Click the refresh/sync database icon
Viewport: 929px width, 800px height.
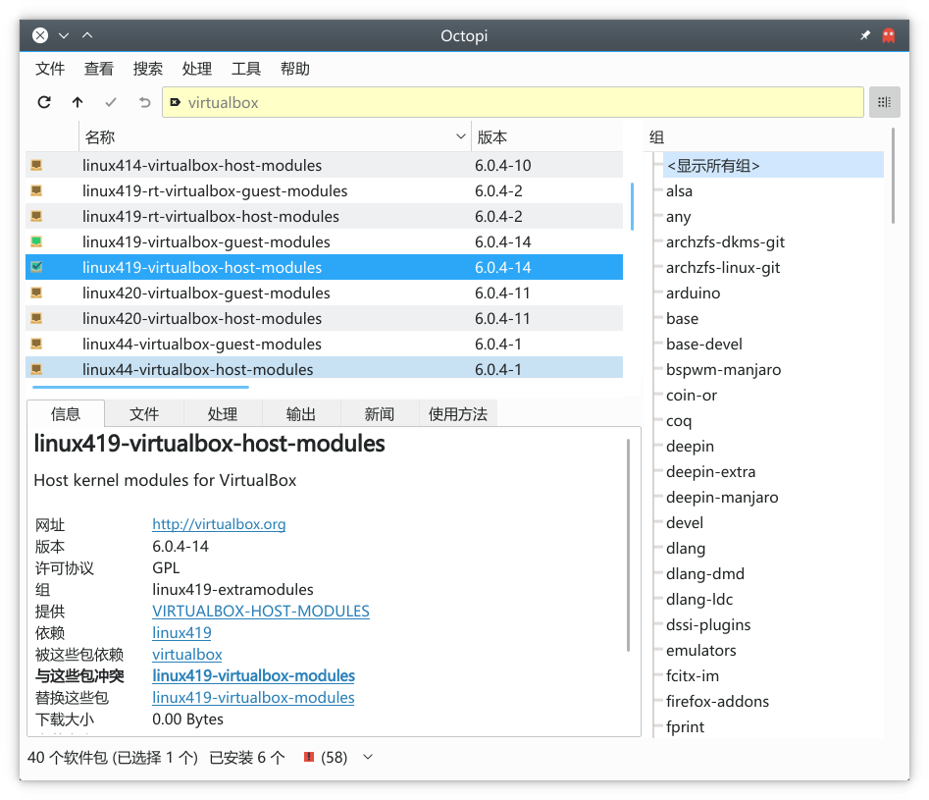(x=44, y=102)
